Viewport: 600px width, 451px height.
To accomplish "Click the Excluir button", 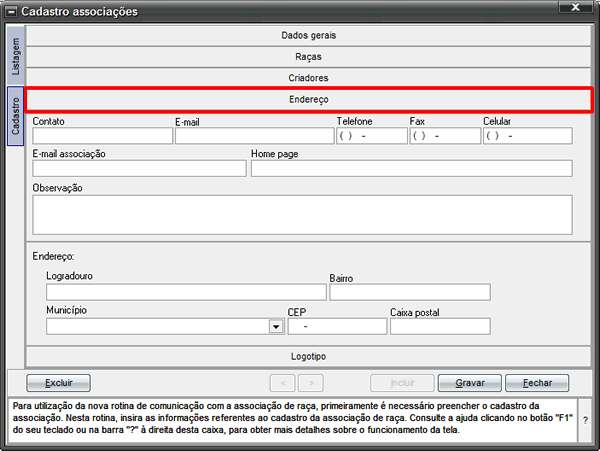I will [x=59, y=383].
